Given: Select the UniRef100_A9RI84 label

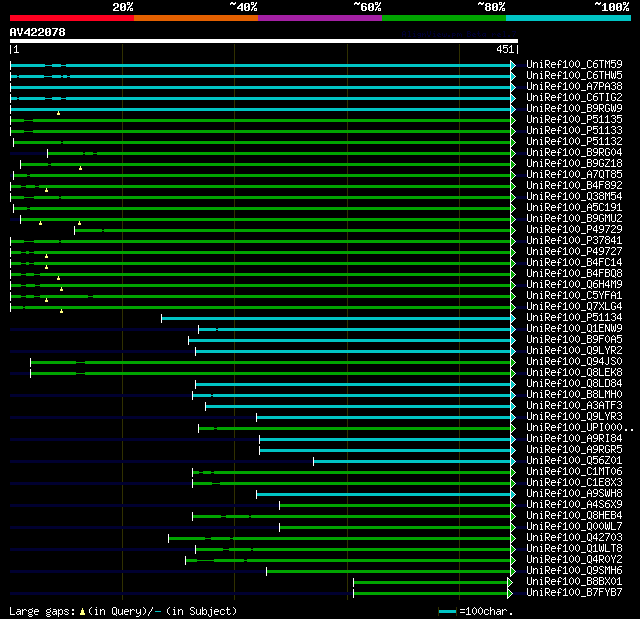Looking at the screenshot, I should coord(574,439).
